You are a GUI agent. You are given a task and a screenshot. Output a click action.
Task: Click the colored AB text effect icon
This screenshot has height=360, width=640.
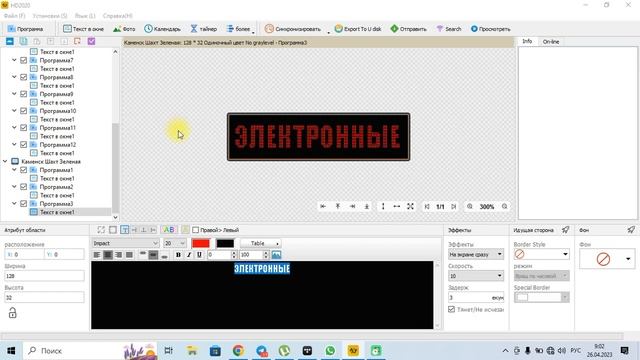click(x=169, y=230)
